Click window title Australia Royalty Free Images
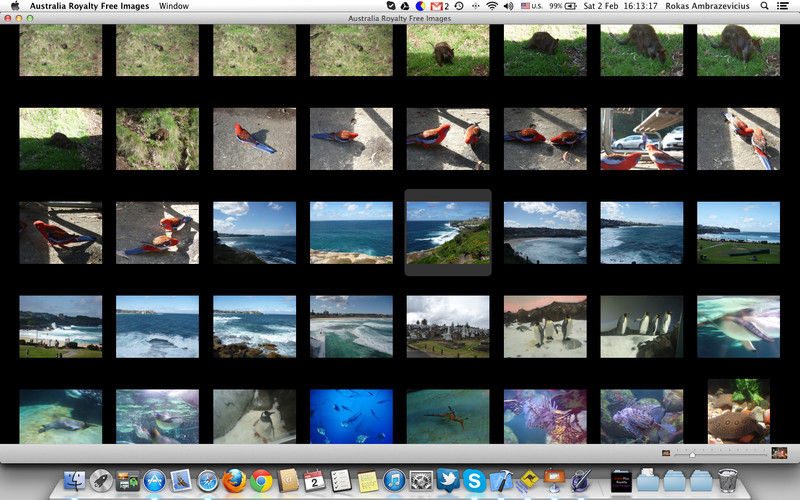This screenshot has width=800, height=500. 399,18
